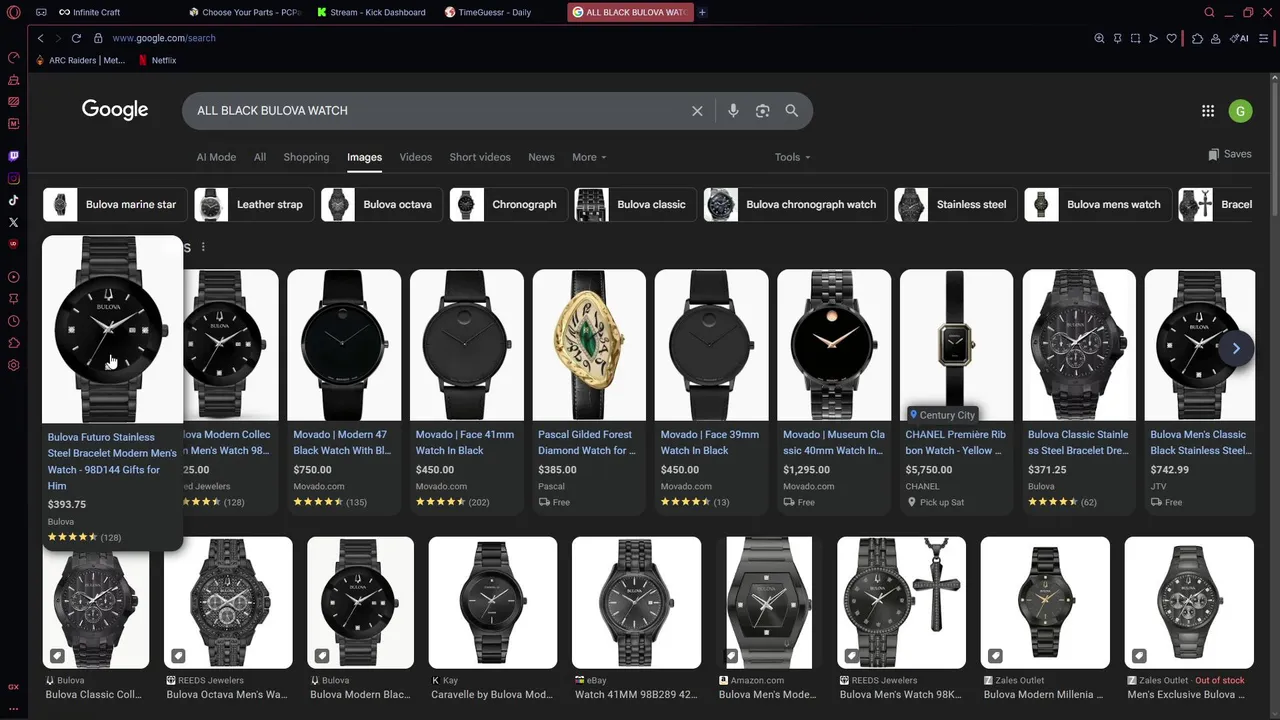Open the Netflix bookmark
The height and width of the screenshot is (720, 1280).
click(x=158, y=60)
